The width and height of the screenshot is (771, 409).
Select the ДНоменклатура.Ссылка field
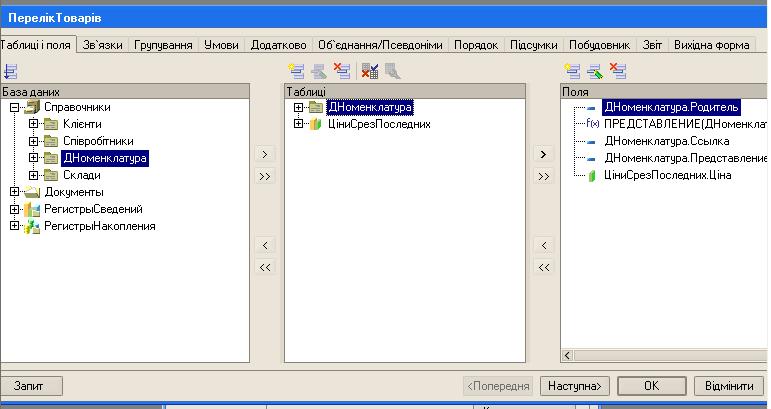click(x=667, y=142)
